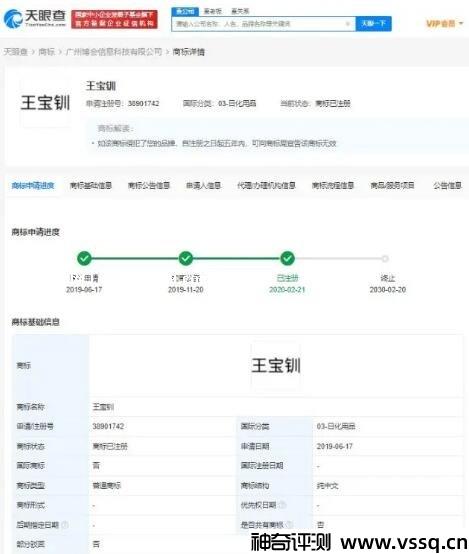469x554 pixels.
Task: Click the 商标已注册 value in the table
Action: tap(110, 446)
